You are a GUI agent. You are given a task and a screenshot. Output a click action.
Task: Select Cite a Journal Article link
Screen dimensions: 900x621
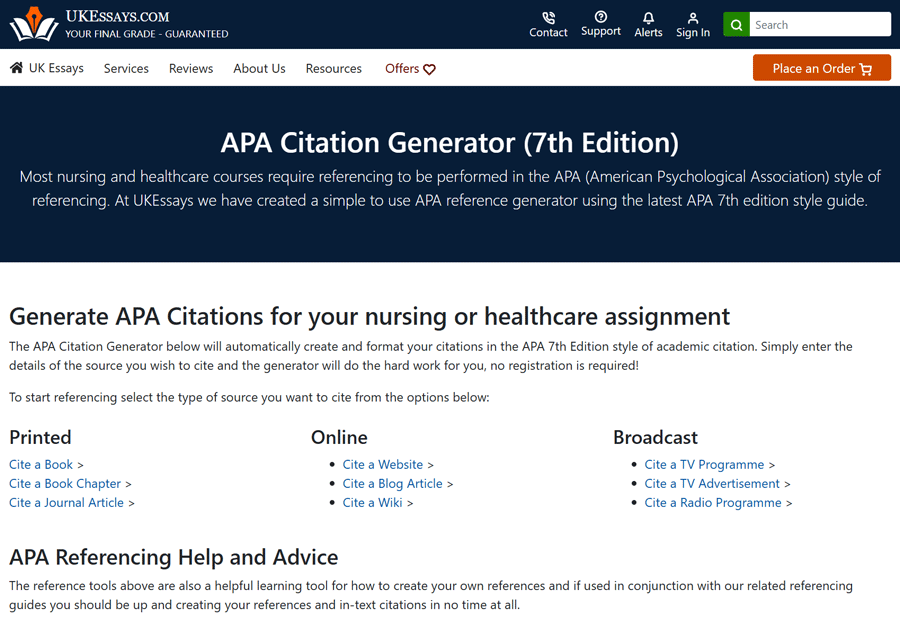coord(66,502)
